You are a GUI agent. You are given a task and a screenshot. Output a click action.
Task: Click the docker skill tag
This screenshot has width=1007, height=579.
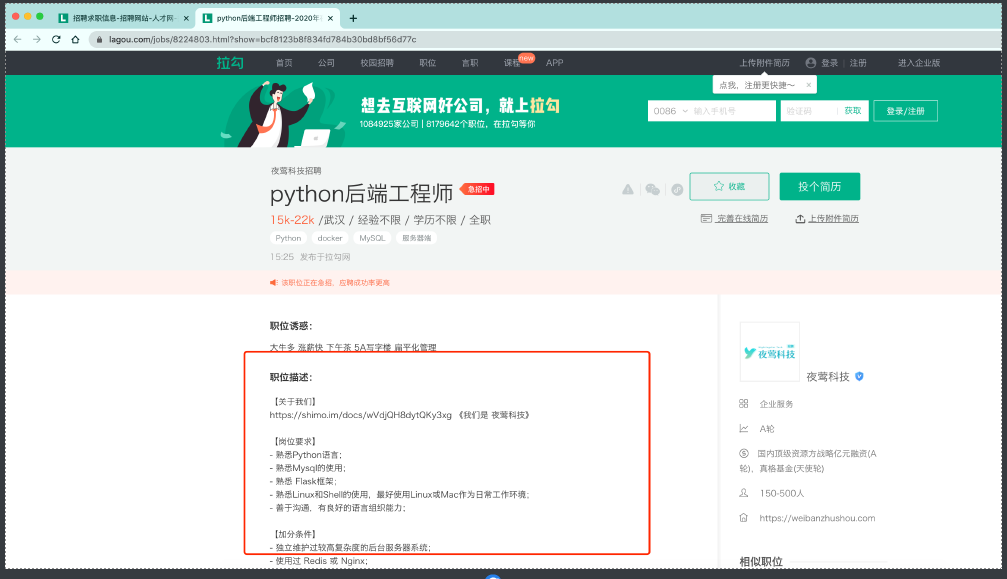[330, 238]
